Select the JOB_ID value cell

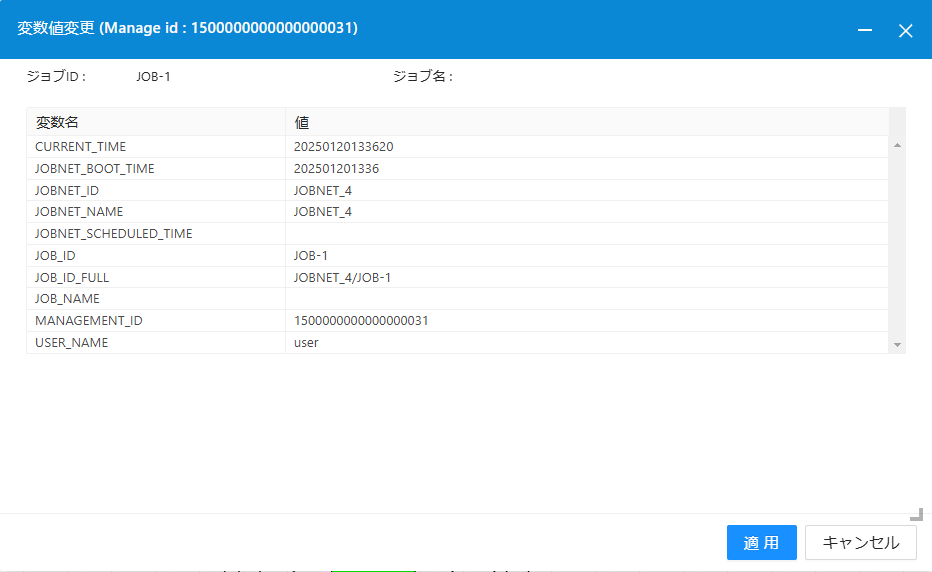click(586, 256)
